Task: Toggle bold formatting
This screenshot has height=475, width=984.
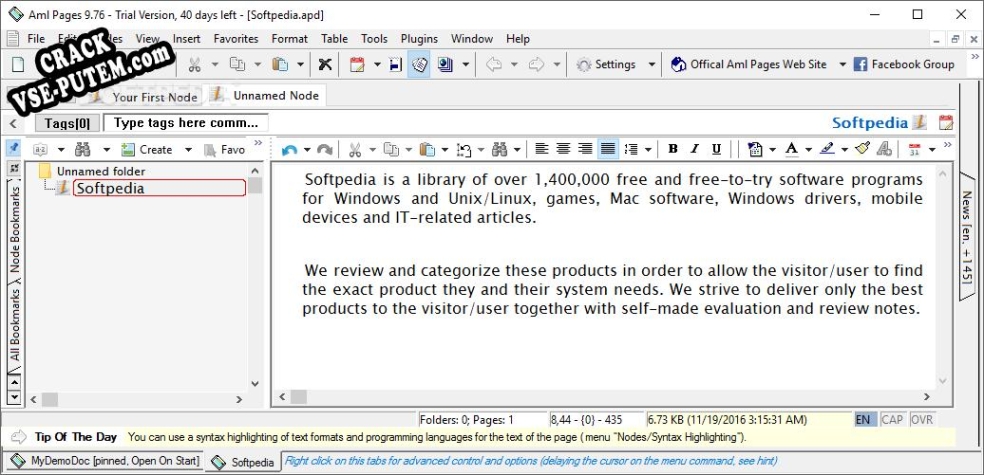Action: (x=673, y=149)
